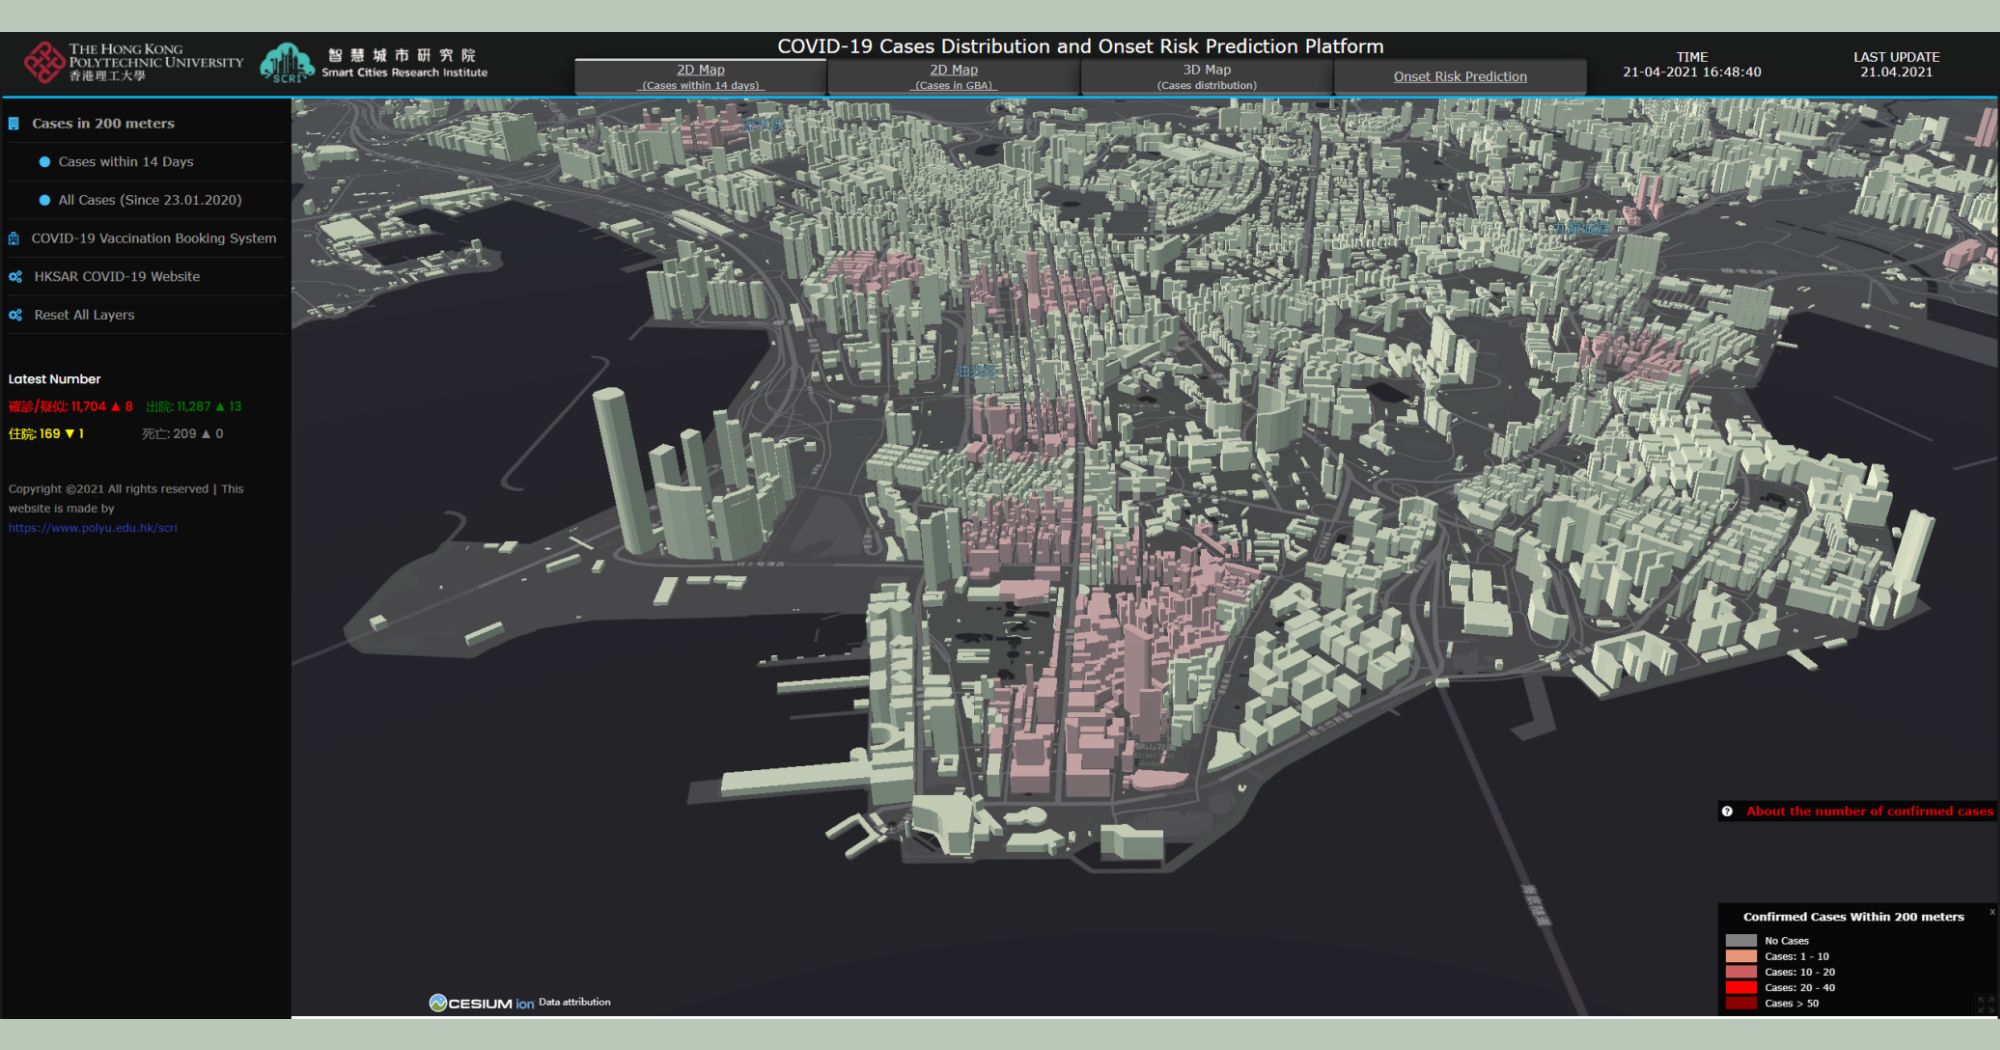Click About the number of confirmed cases
Image resolution: width=2000 pixels, height=1050 pixels.
tap(1869, 811)
